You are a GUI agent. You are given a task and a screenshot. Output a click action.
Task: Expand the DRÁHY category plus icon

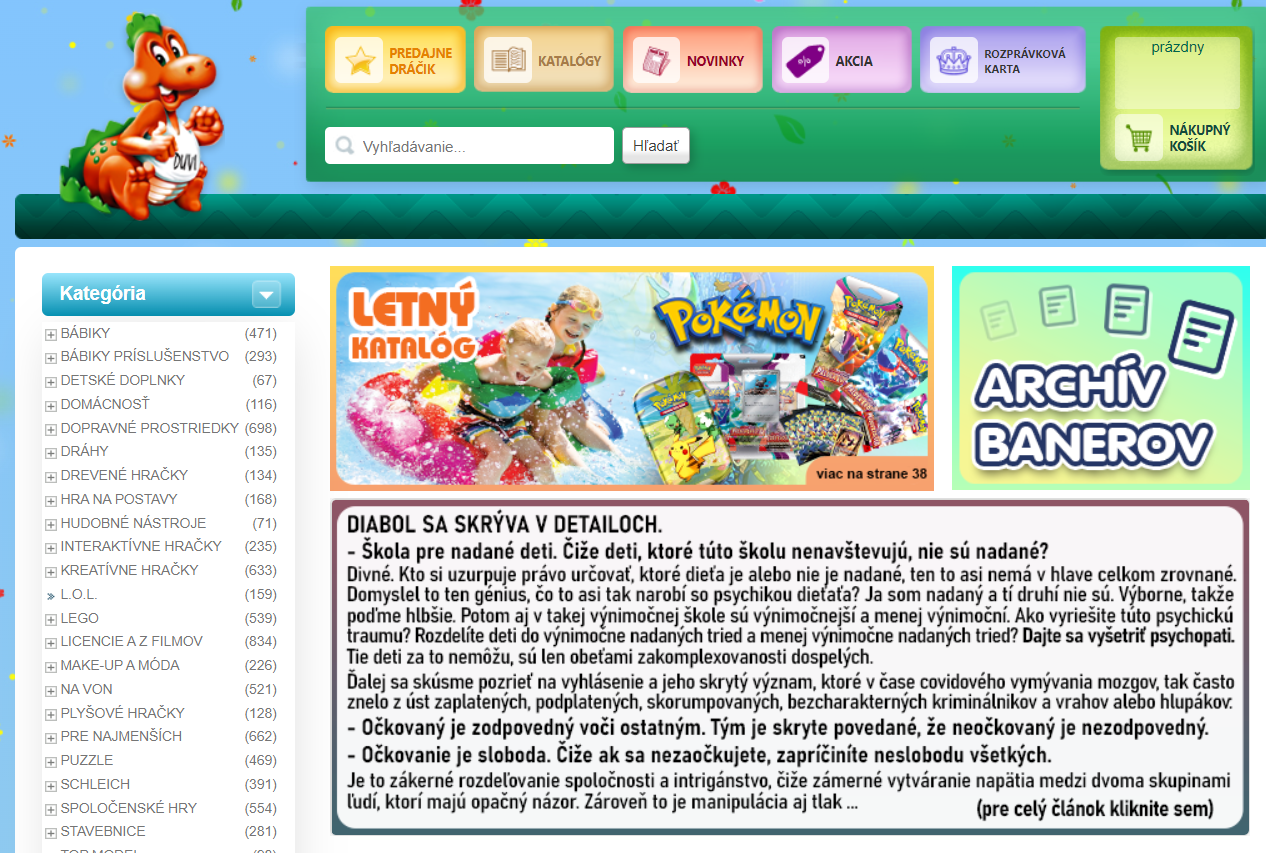point(51,453)
